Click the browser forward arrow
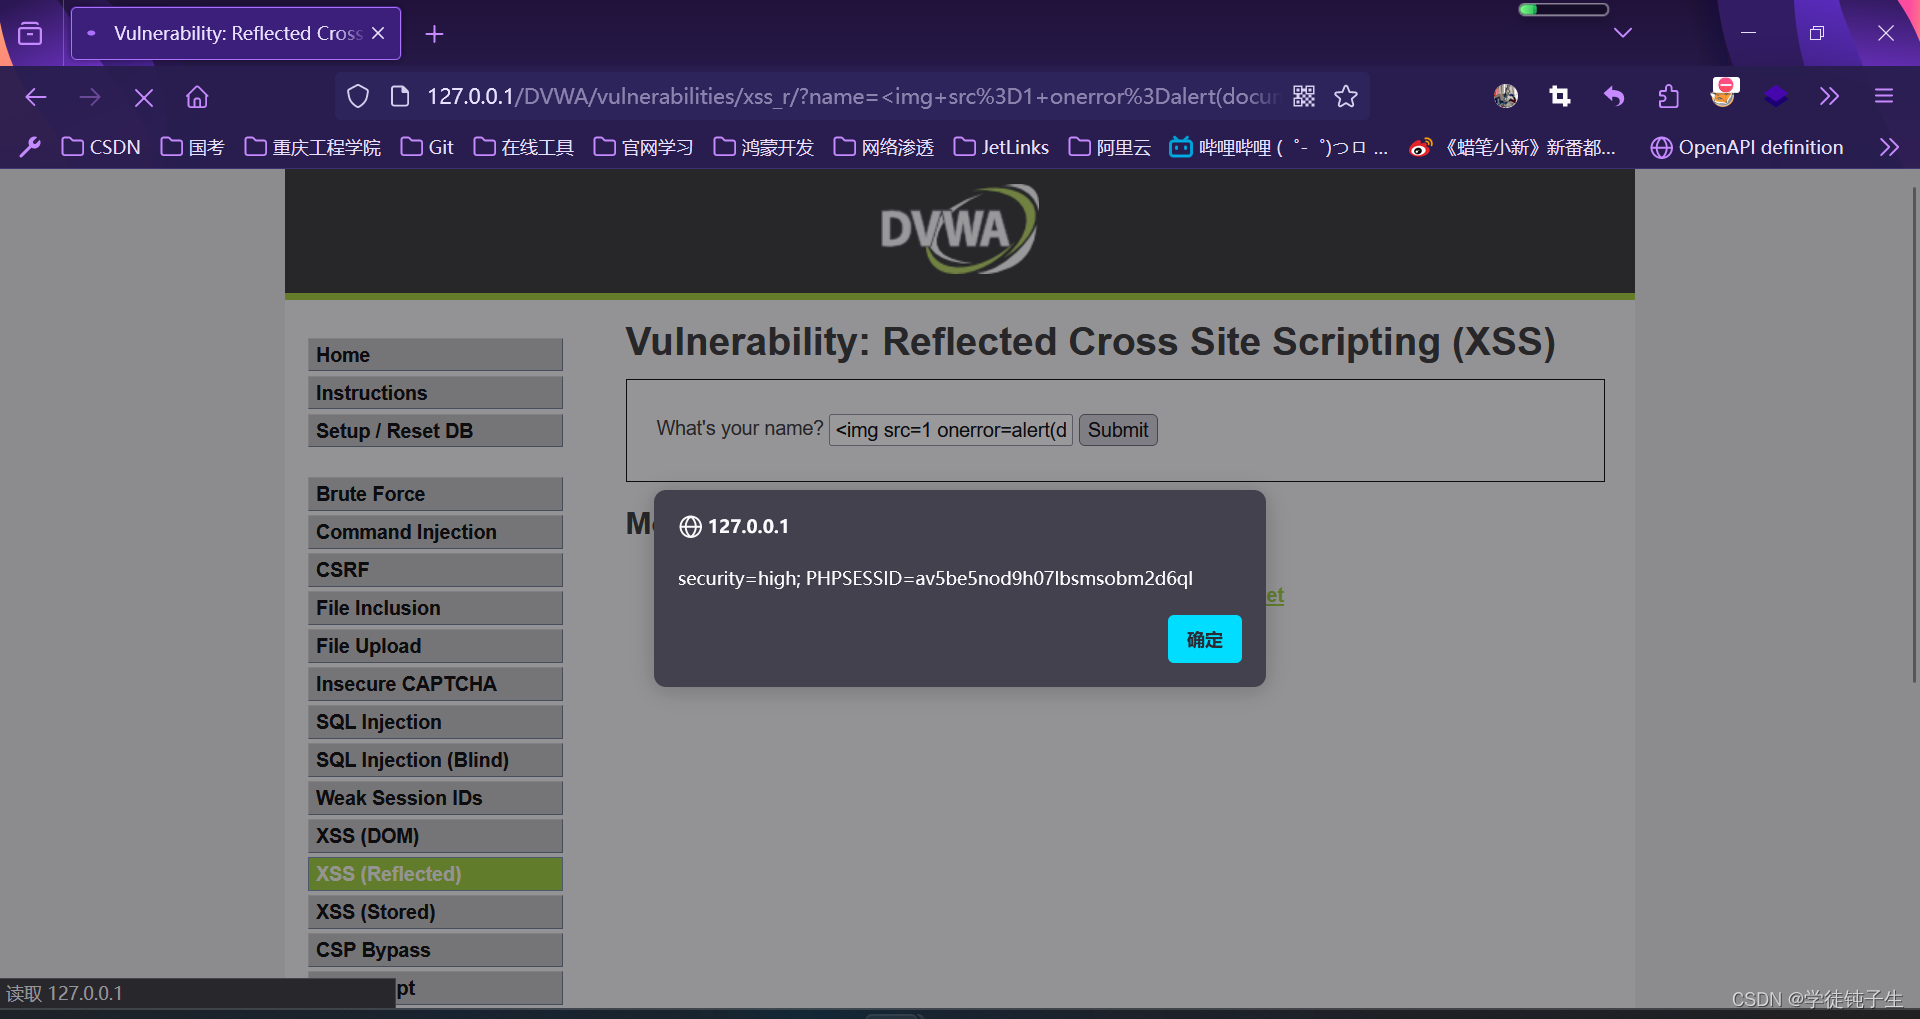Screen dimensions: 1920x1019 click(90, 97)
